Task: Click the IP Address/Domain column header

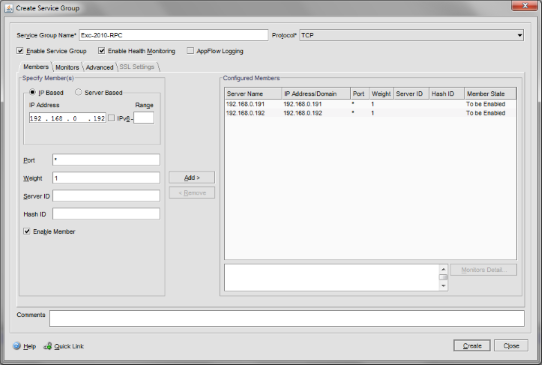Action: tap(316, 94)
